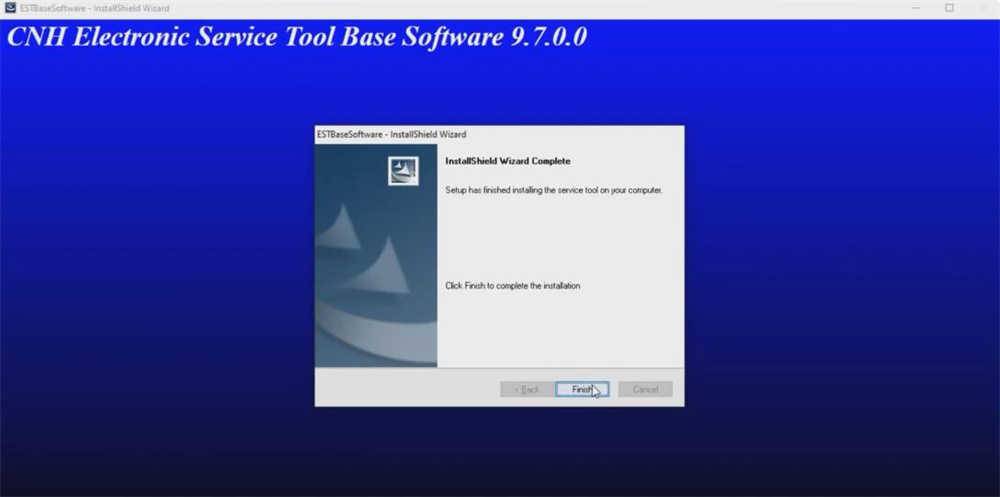The image size is (1000, 497).
Task: Minimize the ESTBaseSoftware installer window
Action: click(x=916, y=8)
